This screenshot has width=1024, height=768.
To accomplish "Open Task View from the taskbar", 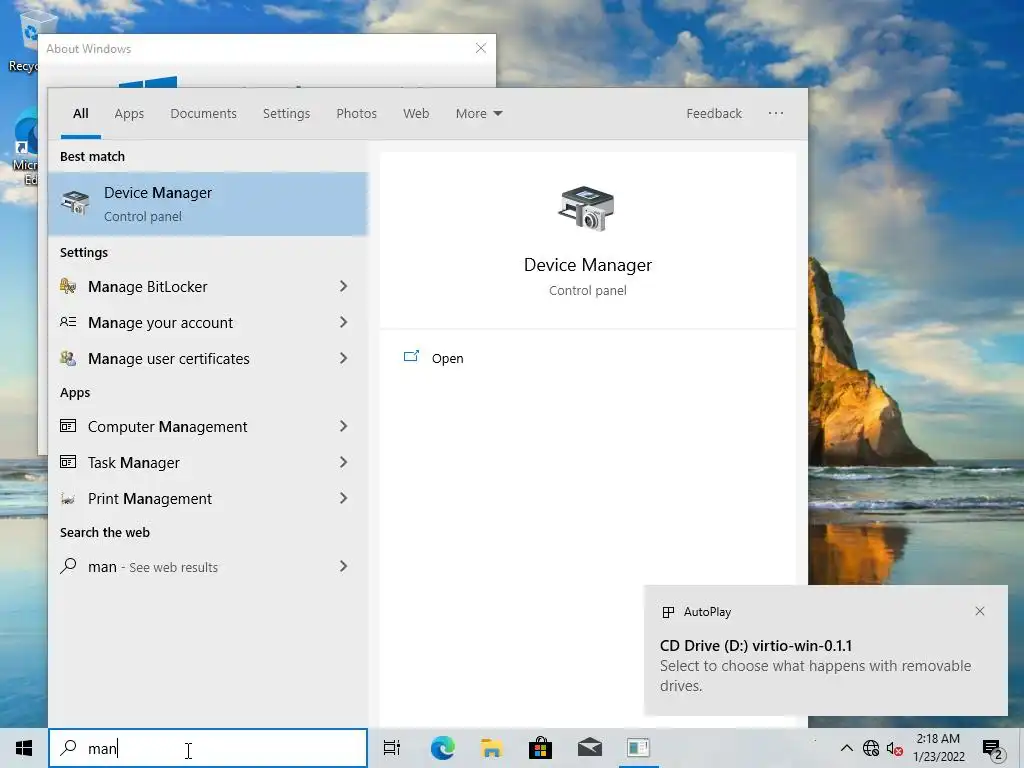I will point(392,748).
